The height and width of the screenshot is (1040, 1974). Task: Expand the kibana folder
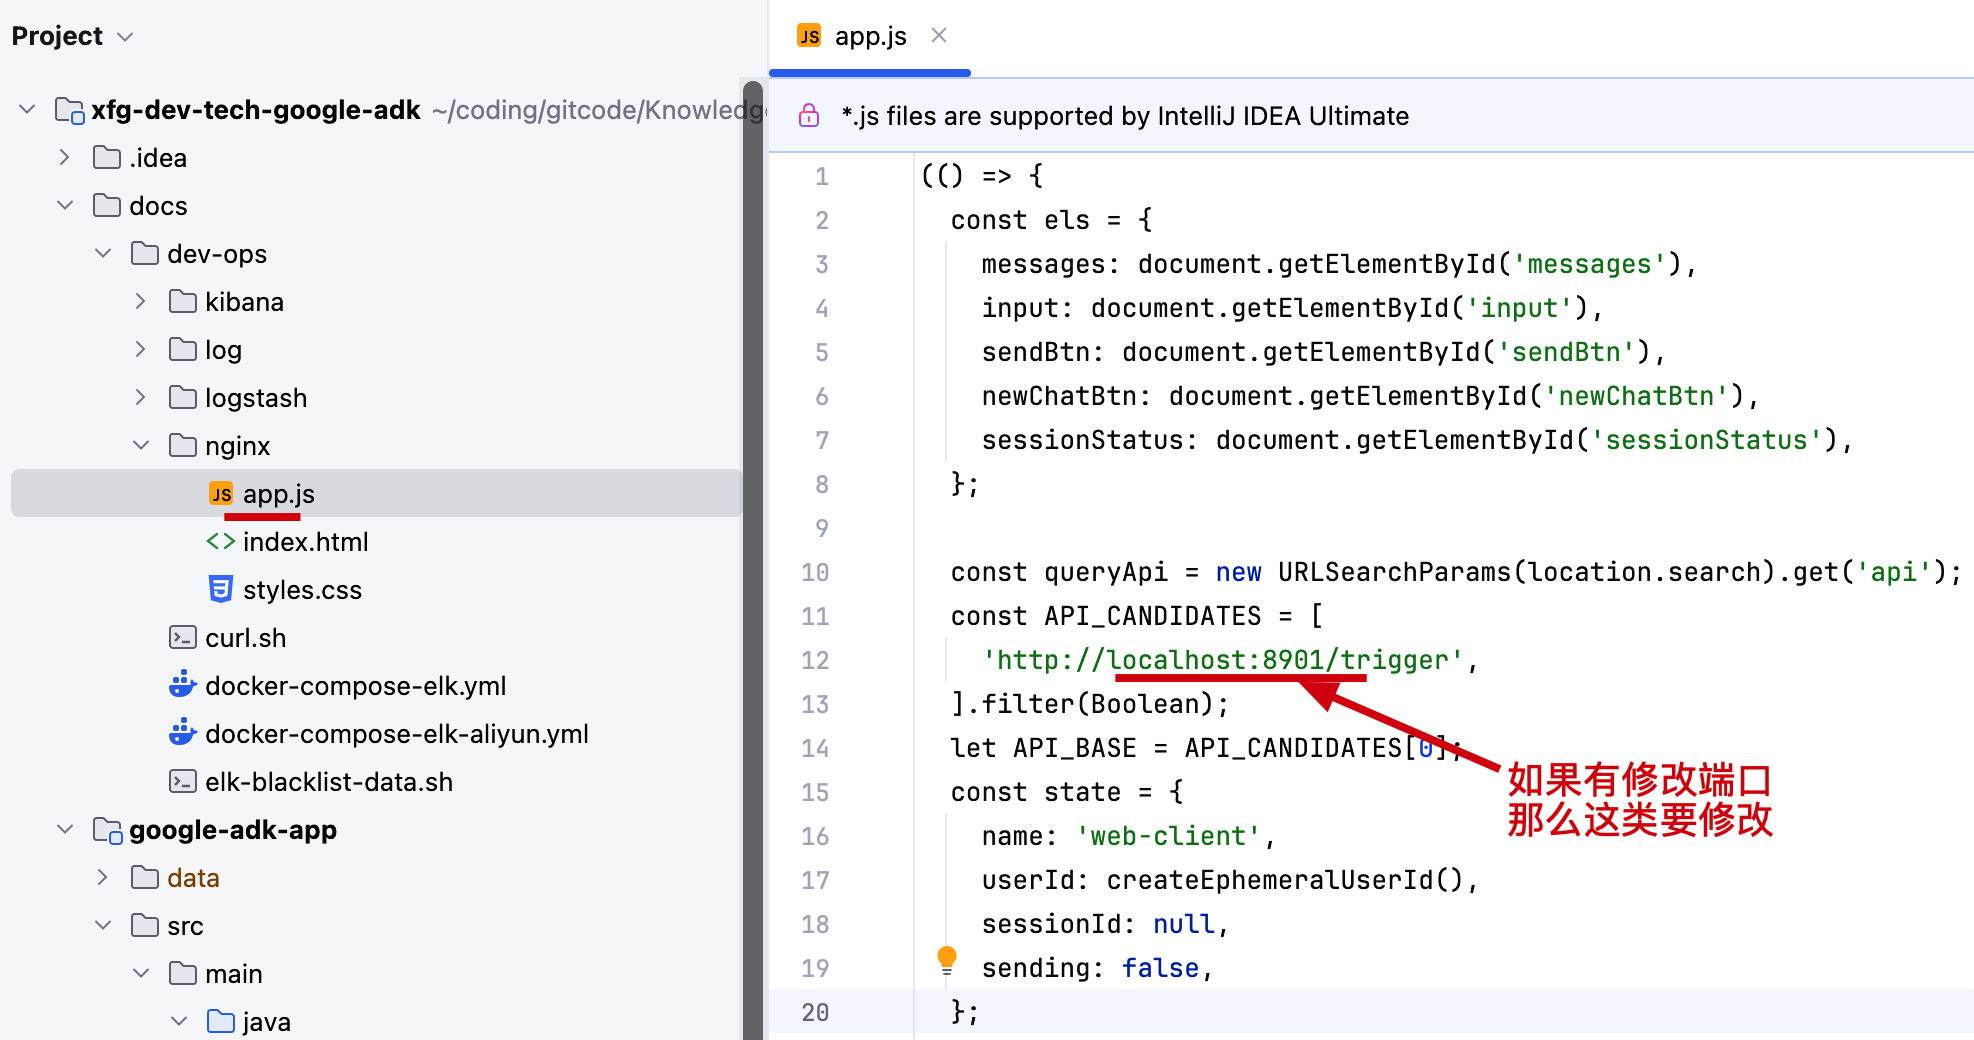point(141,302)
